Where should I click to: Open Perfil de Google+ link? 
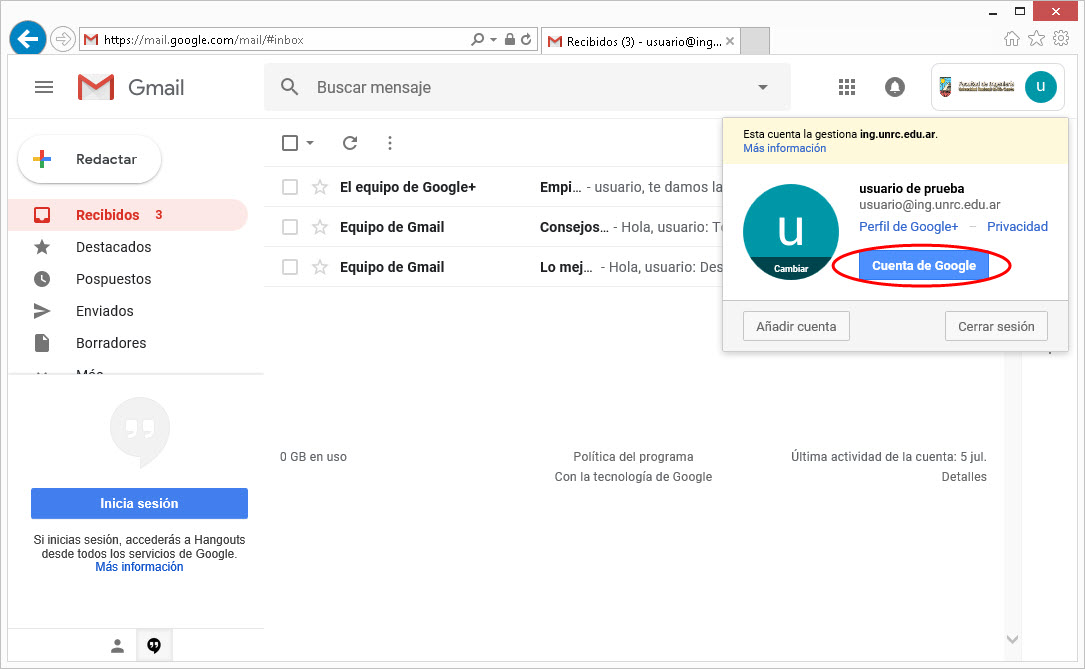pos(908,226)
